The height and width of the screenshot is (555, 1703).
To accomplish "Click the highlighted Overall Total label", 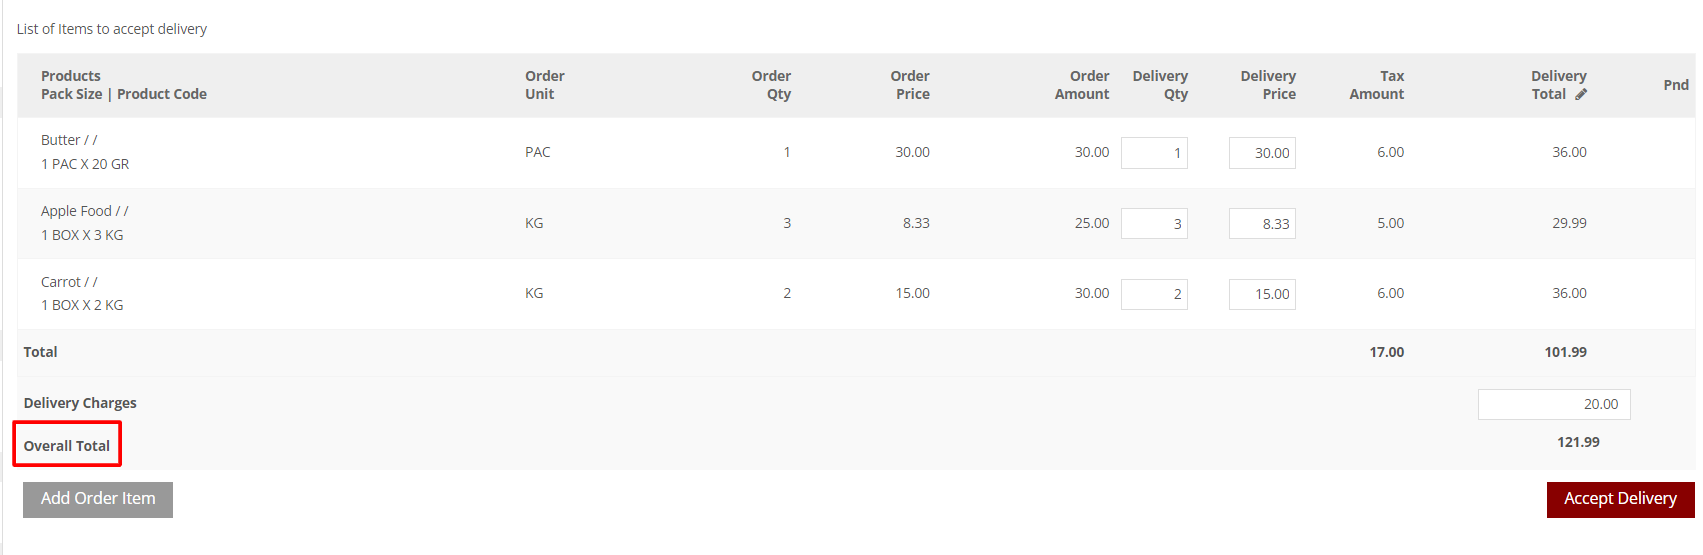I will click(67, 445).
